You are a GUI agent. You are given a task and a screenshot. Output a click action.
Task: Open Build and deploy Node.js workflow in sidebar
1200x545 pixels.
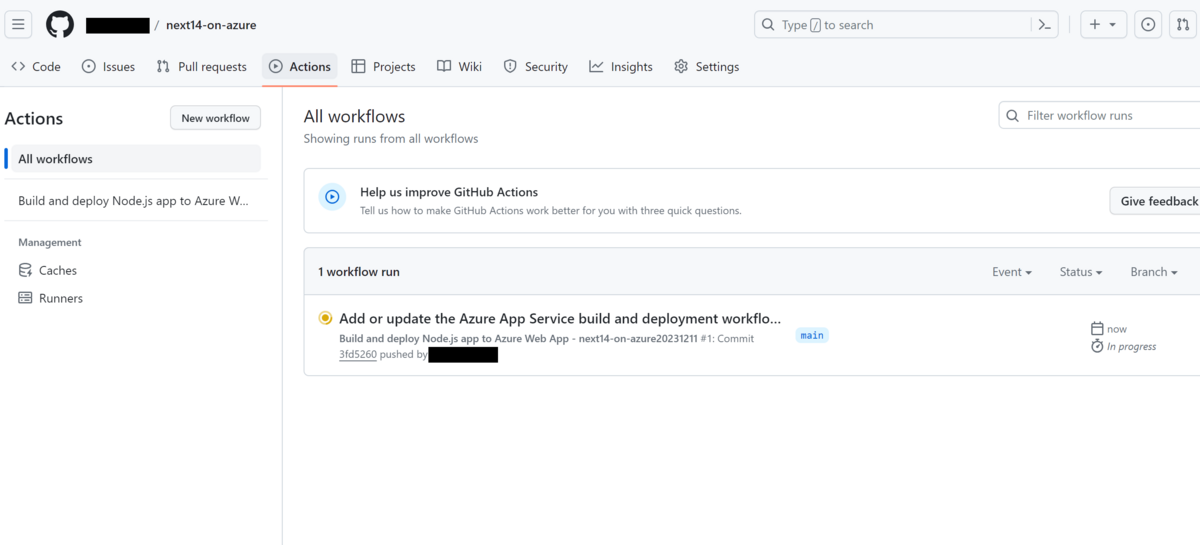click(134, 200)
